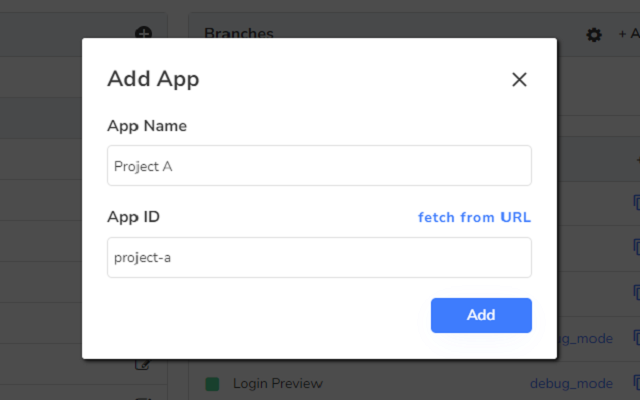Click the blue Add button

pos(481,315)
